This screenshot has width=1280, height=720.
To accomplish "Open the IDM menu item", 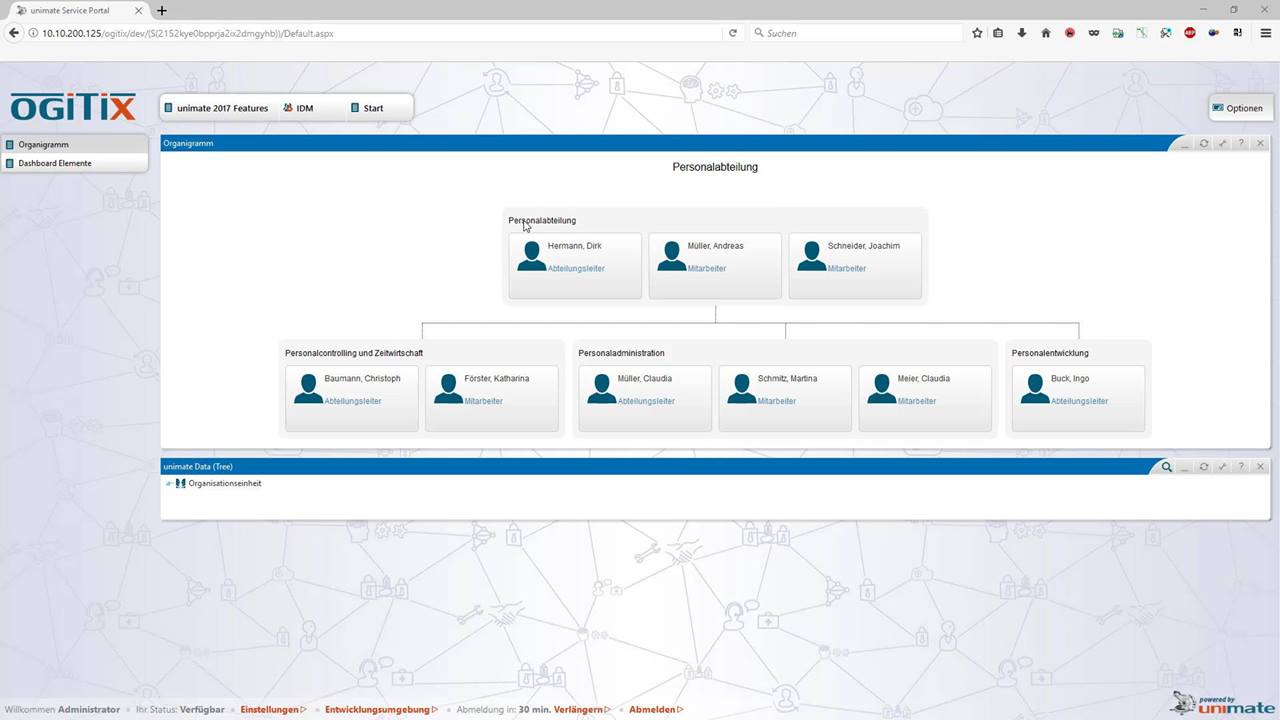I will (x=298, y=108).
